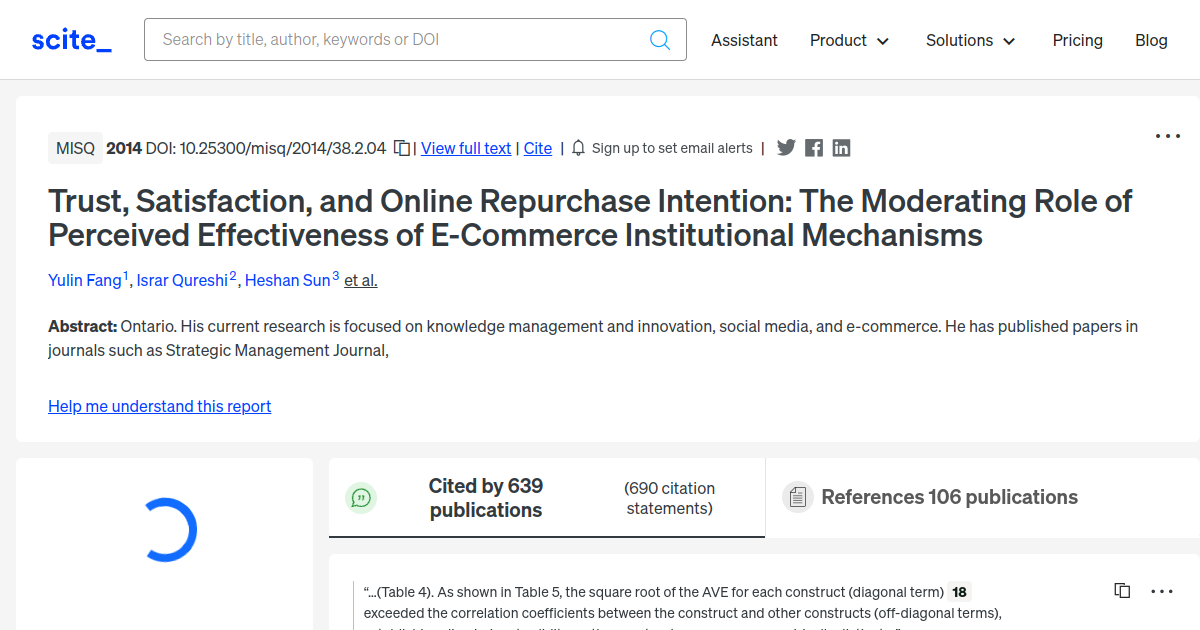Open the citation card ellipsis menu
Image resolution: width=1200 pixels, height=630 pixels.
(1161, 590)
